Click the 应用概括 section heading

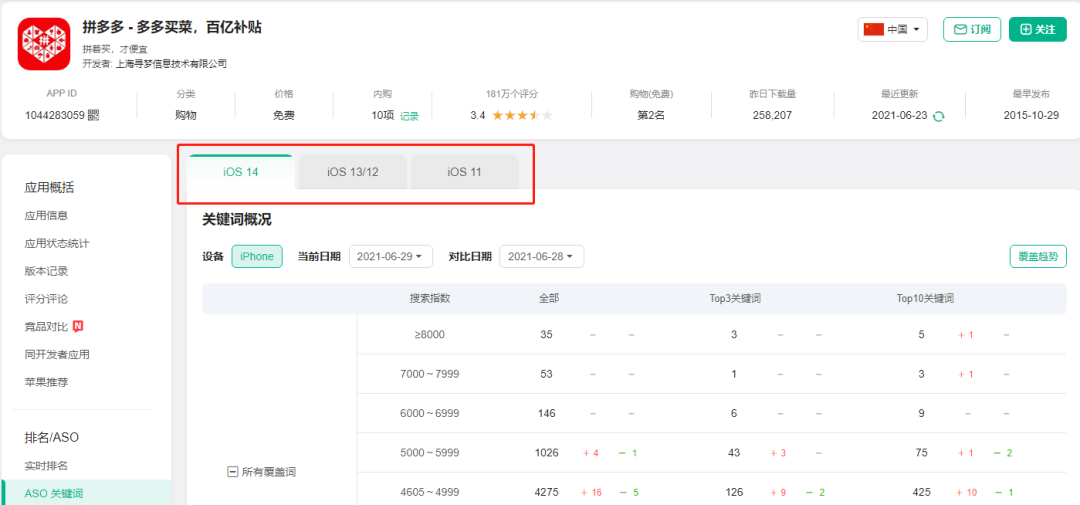[49, 187]
